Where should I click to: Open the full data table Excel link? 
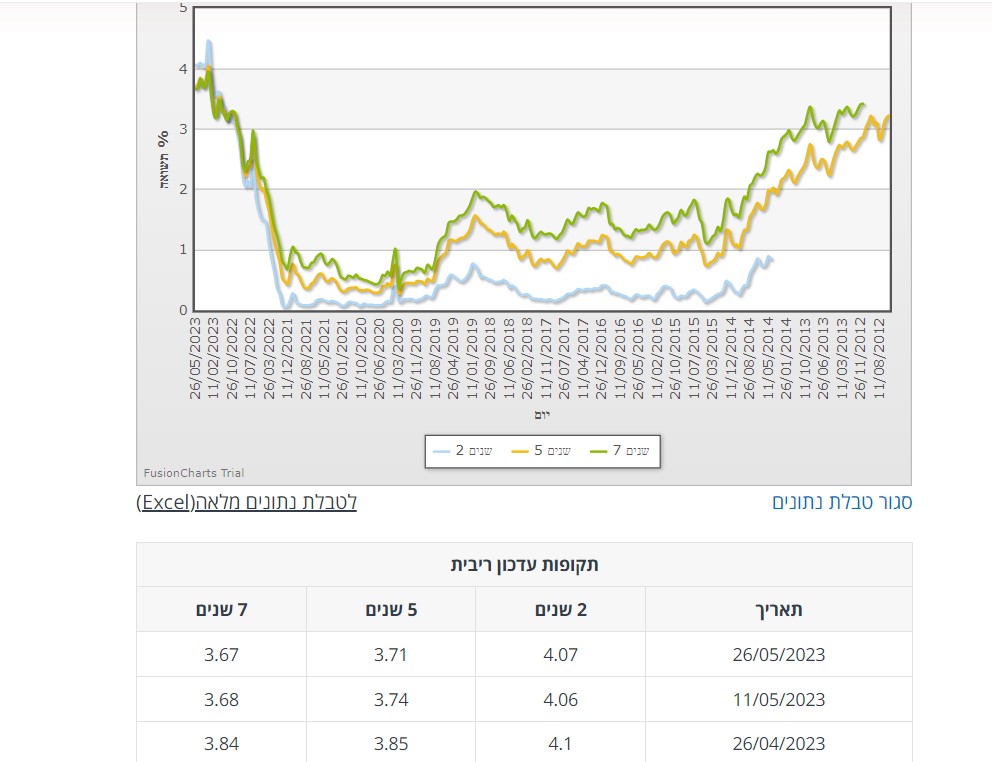pos(247,503)
